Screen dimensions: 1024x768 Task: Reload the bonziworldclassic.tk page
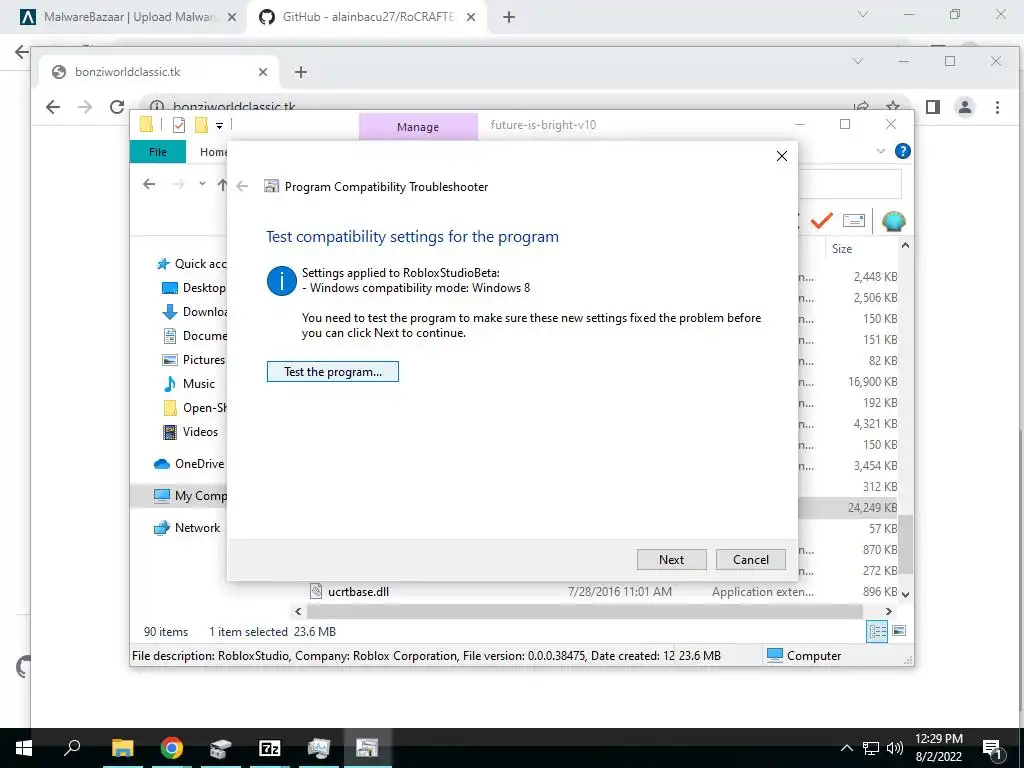(x=117, y=107)
